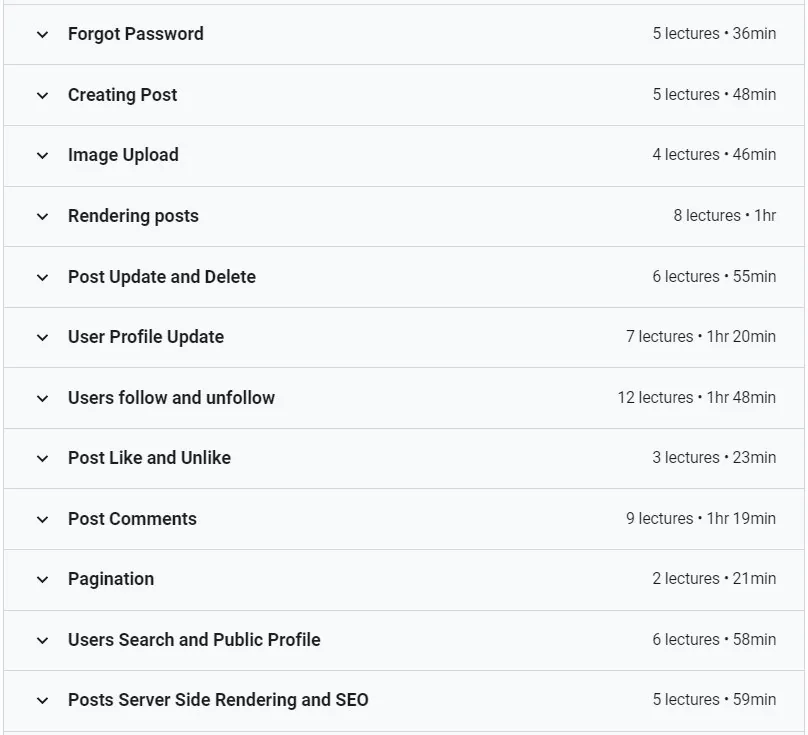Click the '2 lectures • 21min' Pagination summary
Screen dimensions: 808x735
pos(714,578)
